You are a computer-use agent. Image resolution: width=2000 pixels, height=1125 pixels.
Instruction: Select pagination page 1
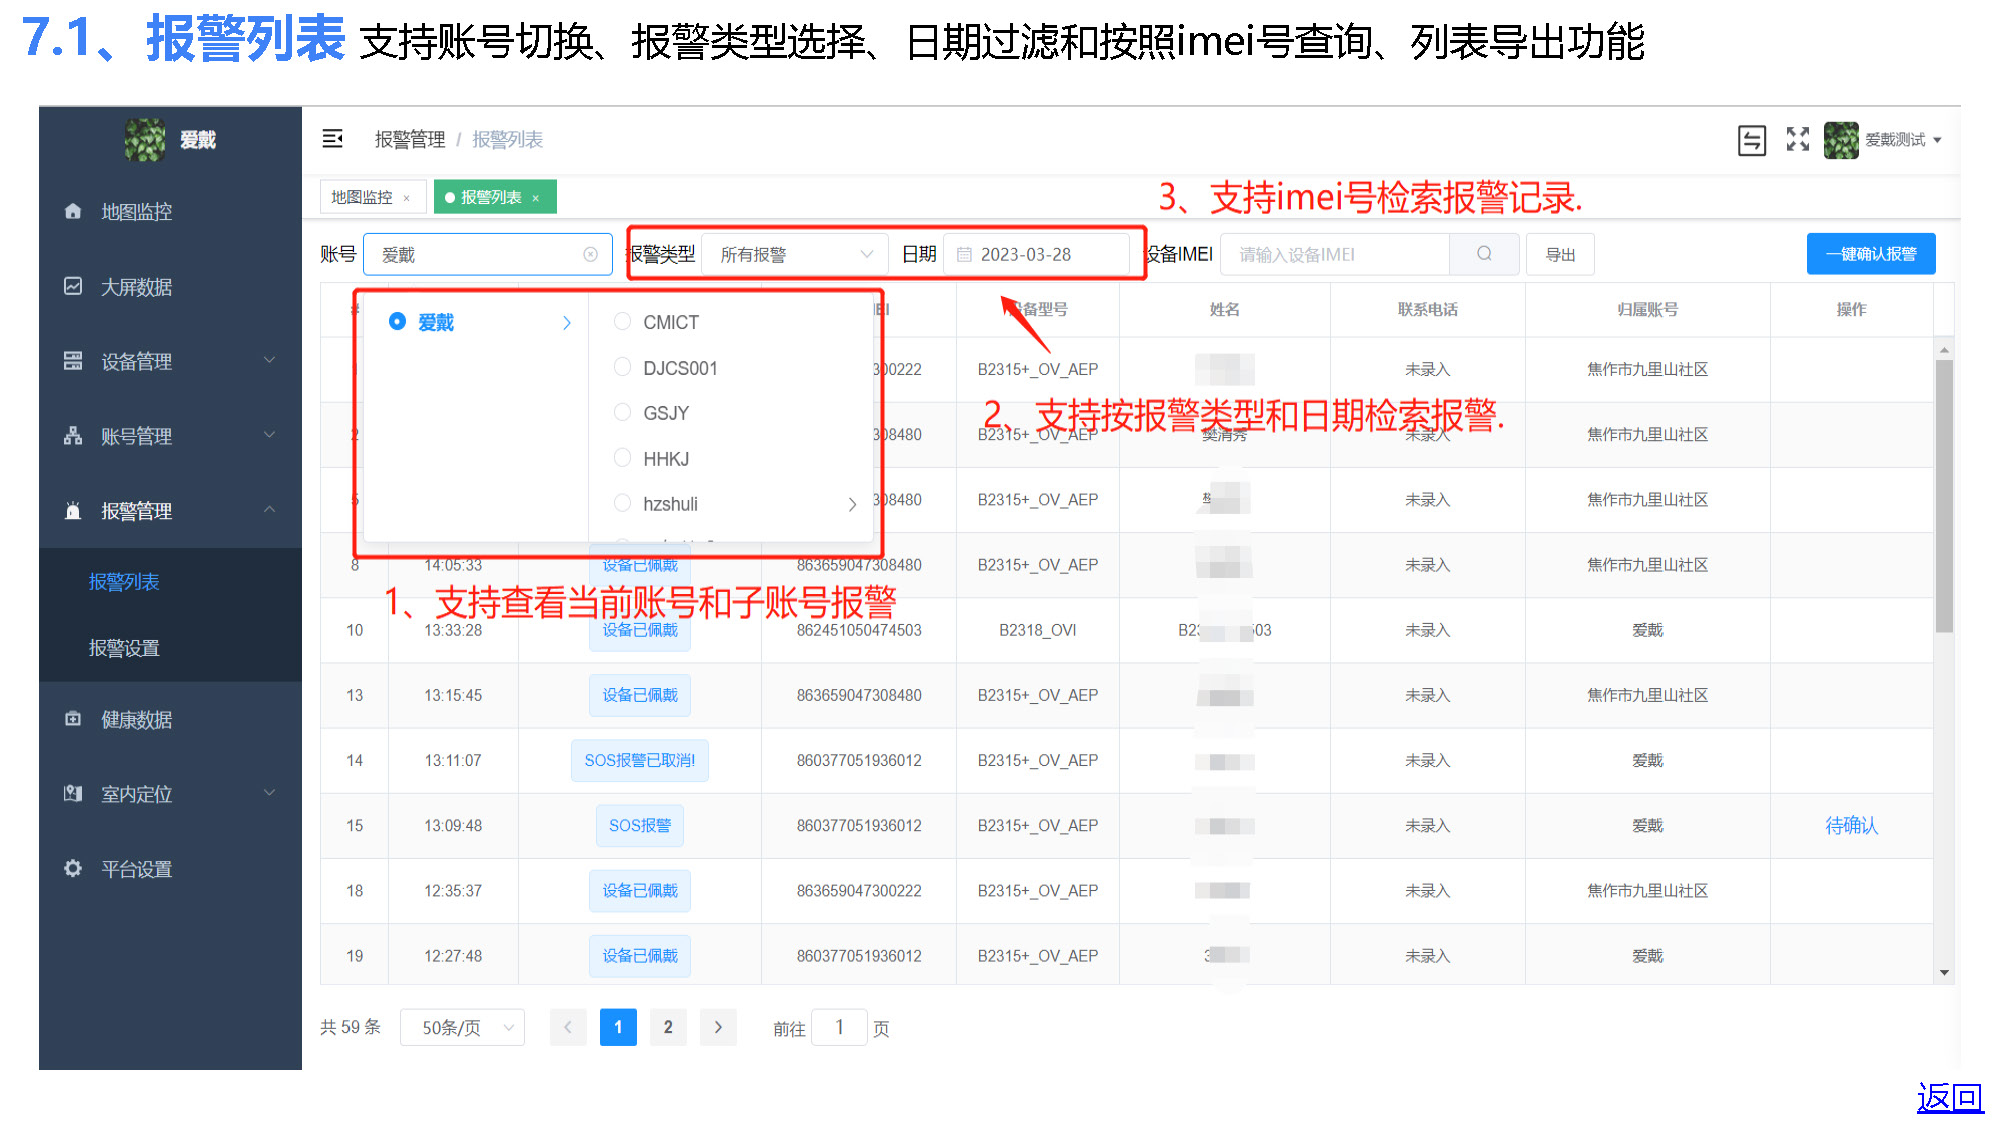click(618, 1027)
